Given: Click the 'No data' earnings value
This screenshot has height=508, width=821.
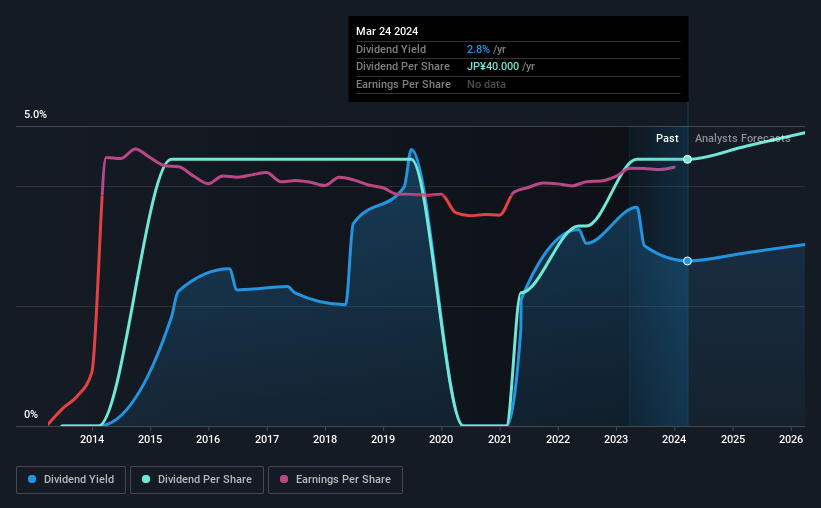Looking at the screenshot, I should coord(486,84).
